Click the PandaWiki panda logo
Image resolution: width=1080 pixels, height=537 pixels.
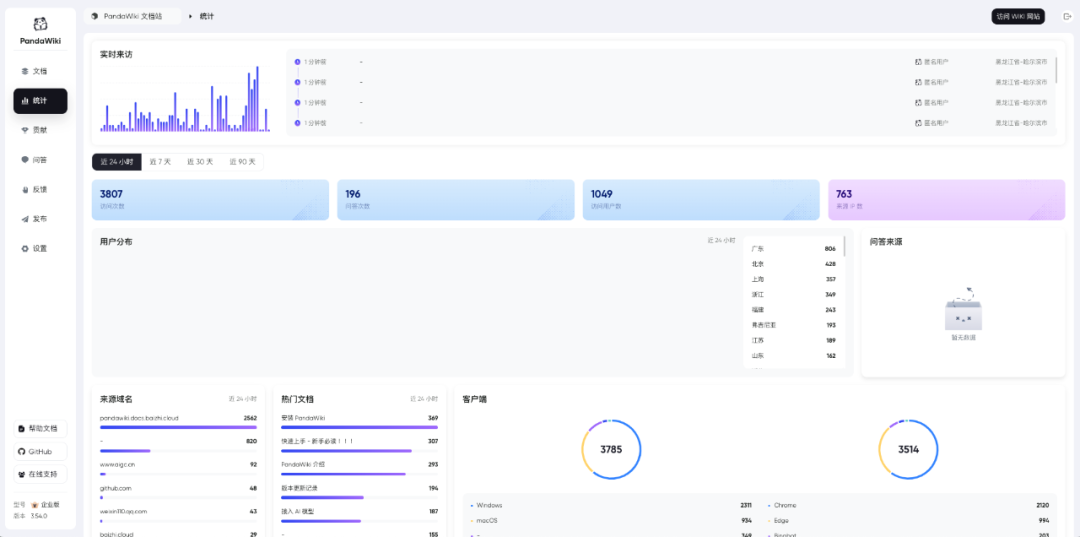(40, 23)
